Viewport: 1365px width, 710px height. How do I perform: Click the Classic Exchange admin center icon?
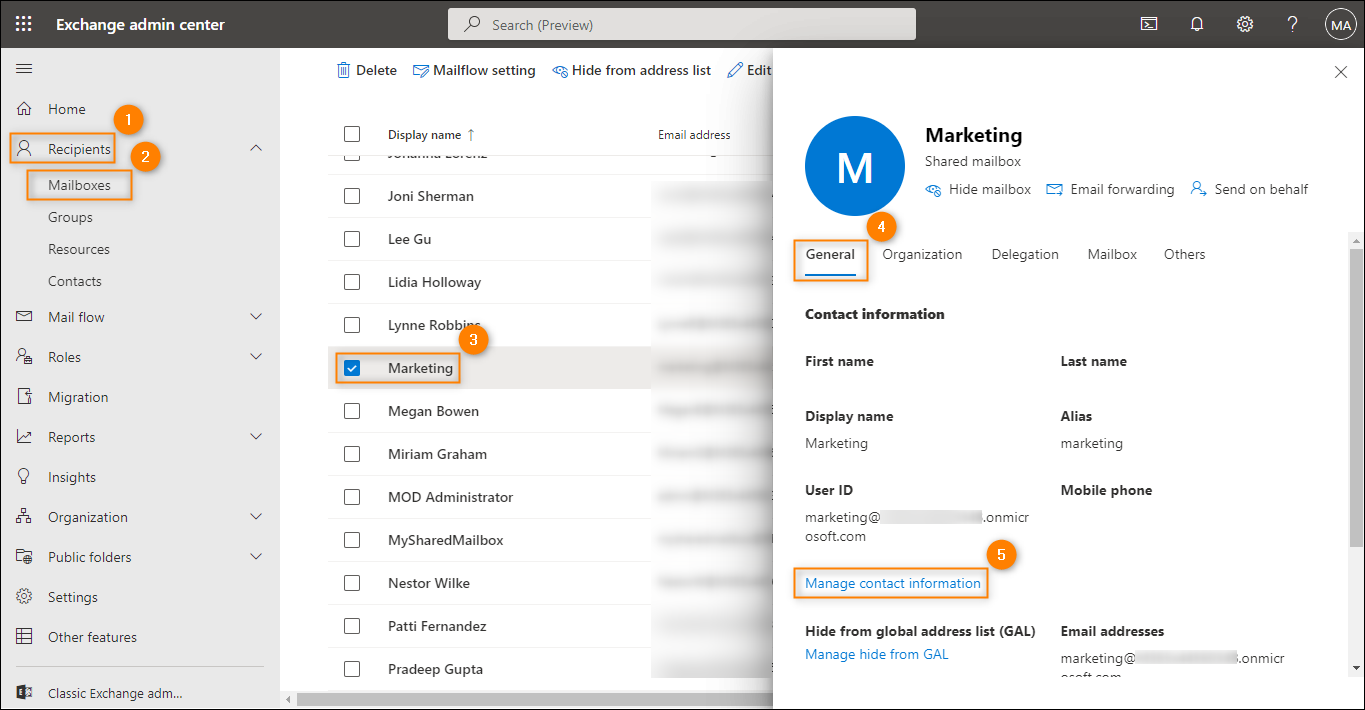(x=25, y=693)
